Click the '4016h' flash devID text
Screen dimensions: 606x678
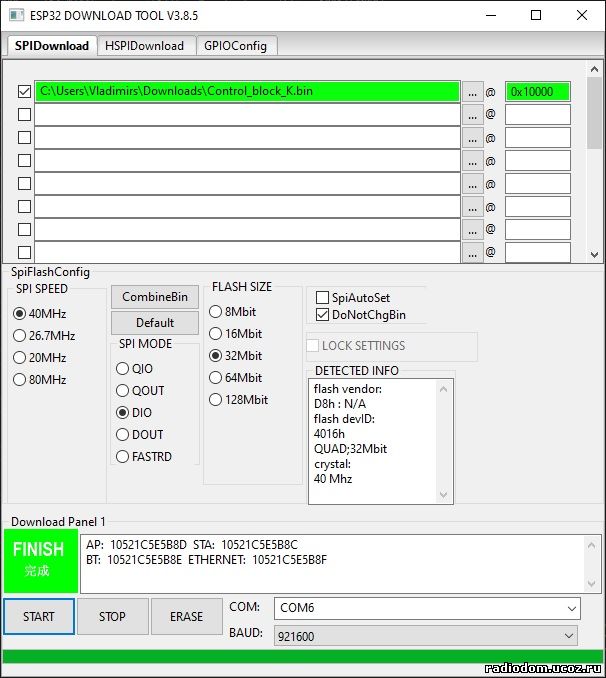coord(329,434)
